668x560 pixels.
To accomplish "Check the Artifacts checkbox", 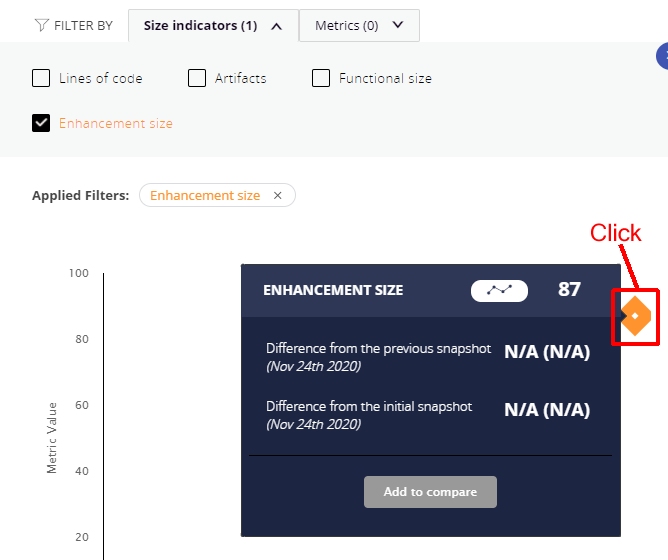I will coord(197,78).
